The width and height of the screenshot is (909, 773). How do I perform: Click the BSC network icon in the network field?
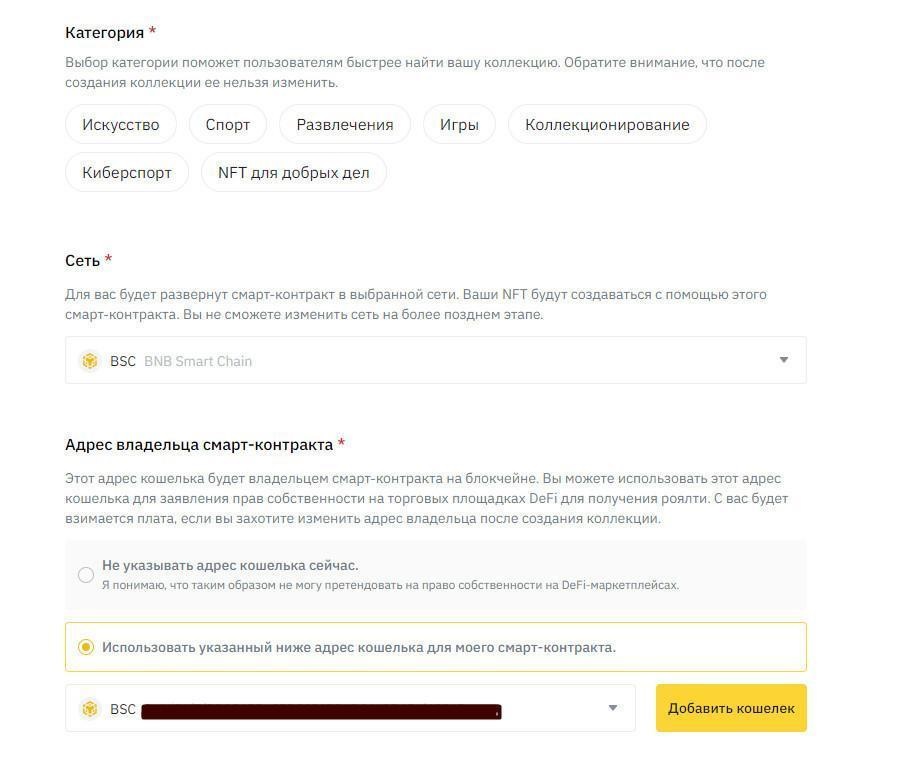(x=90, y=360)
